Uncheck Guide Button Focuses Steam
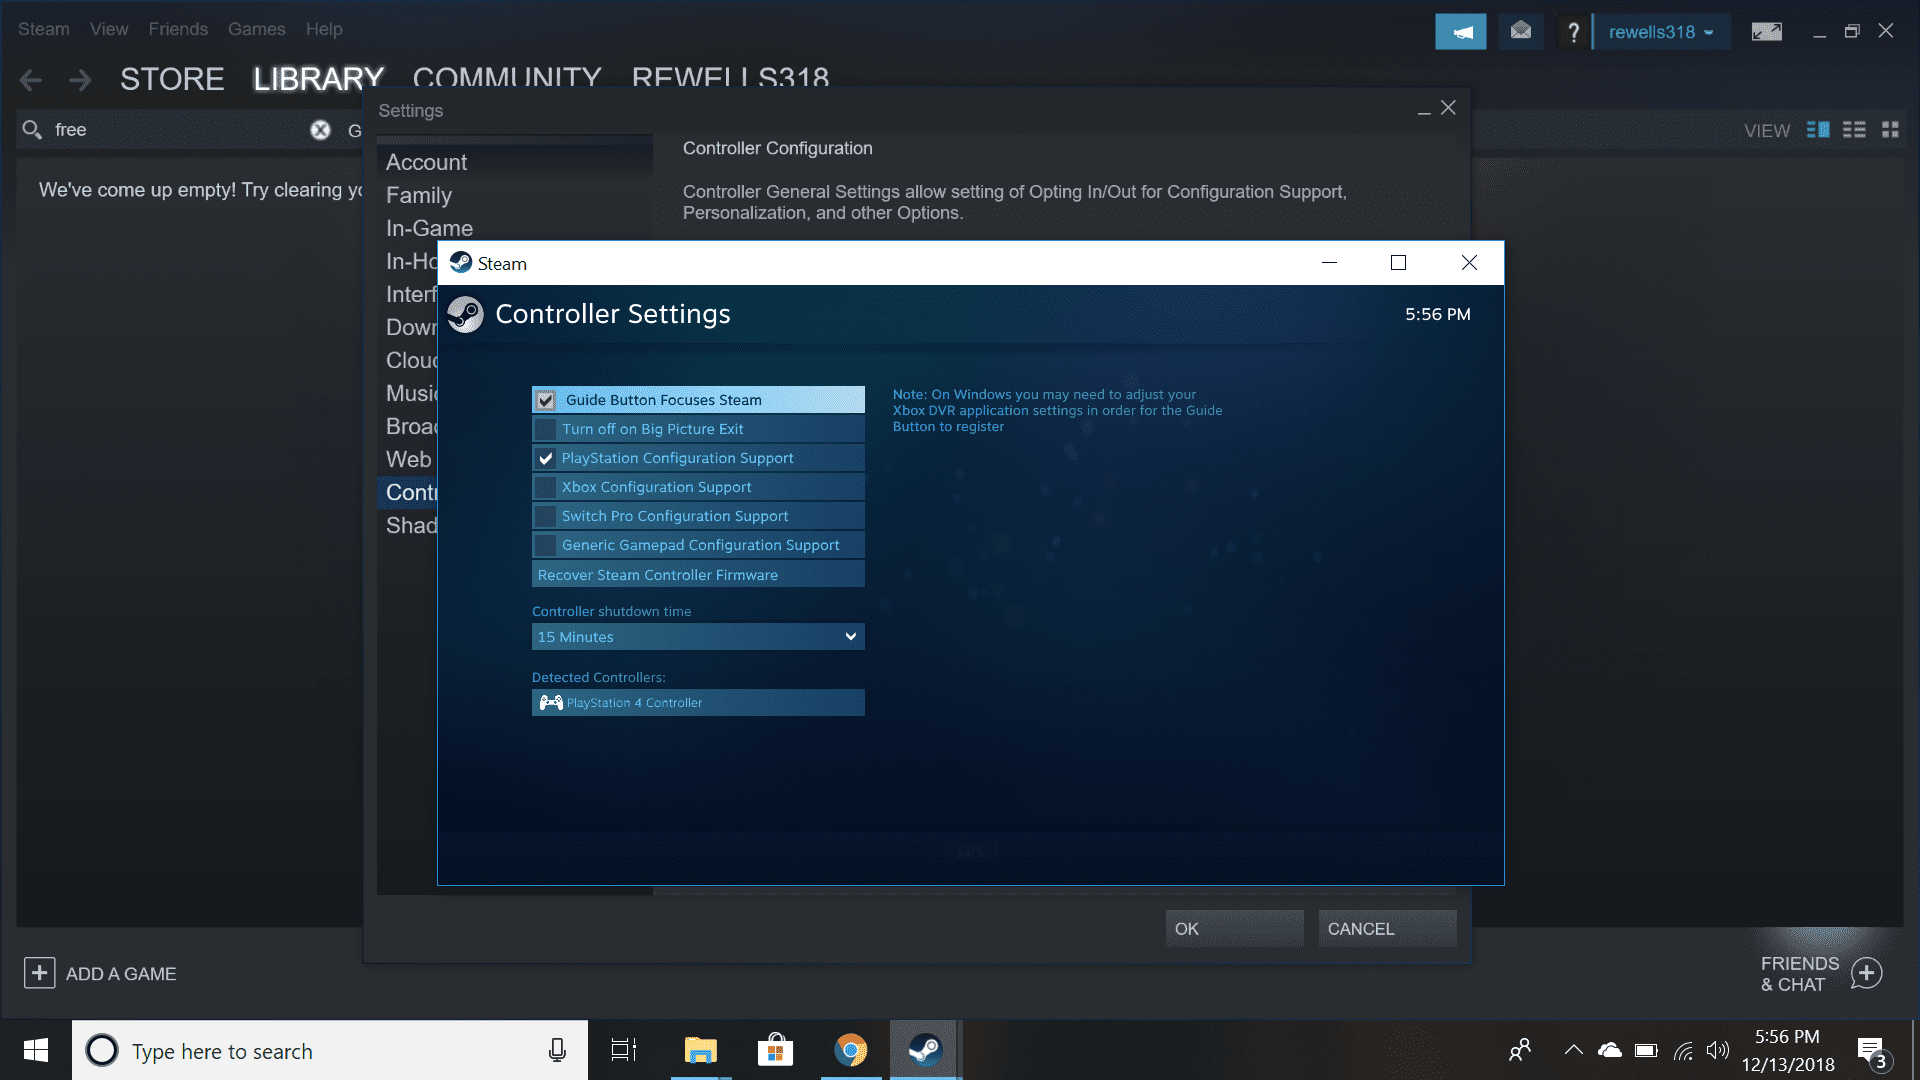1920x1080 pixels. [546, 400]
